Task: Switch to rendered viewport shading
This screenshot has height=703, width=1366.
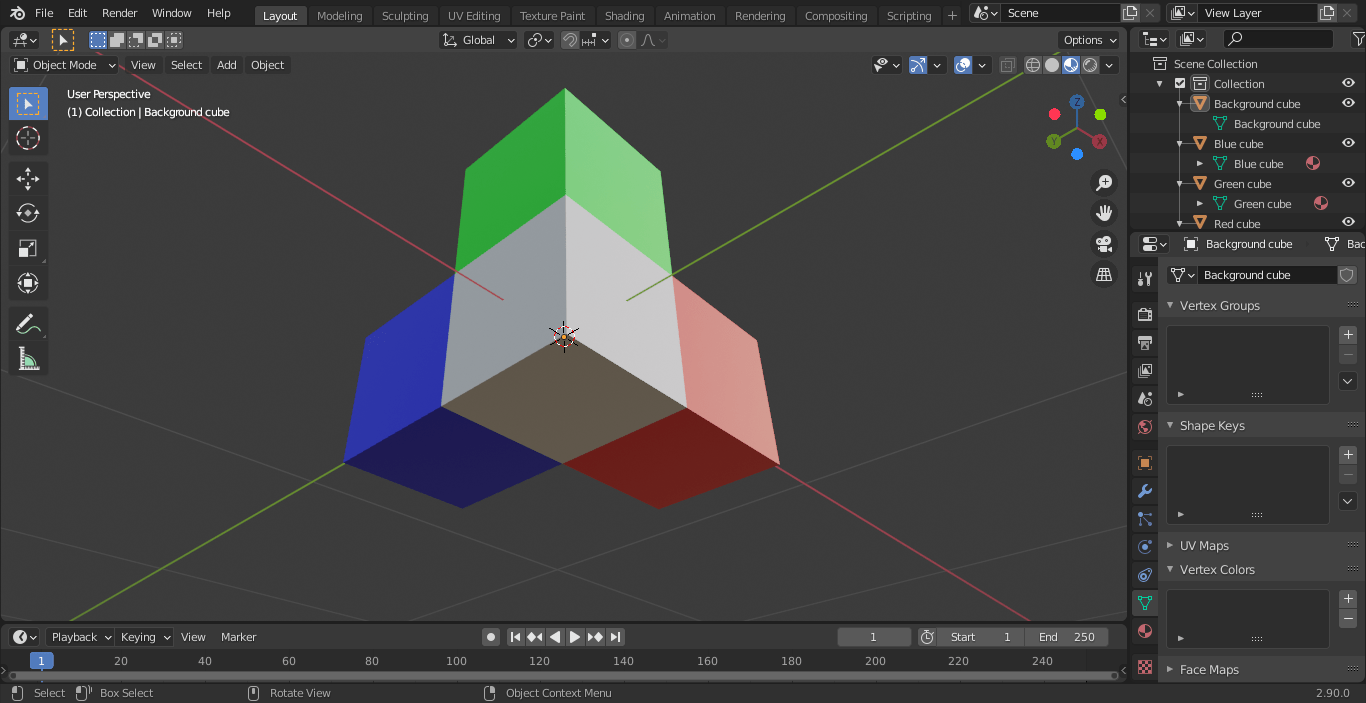Action: pyautogui.click(x=1090, y=65)
